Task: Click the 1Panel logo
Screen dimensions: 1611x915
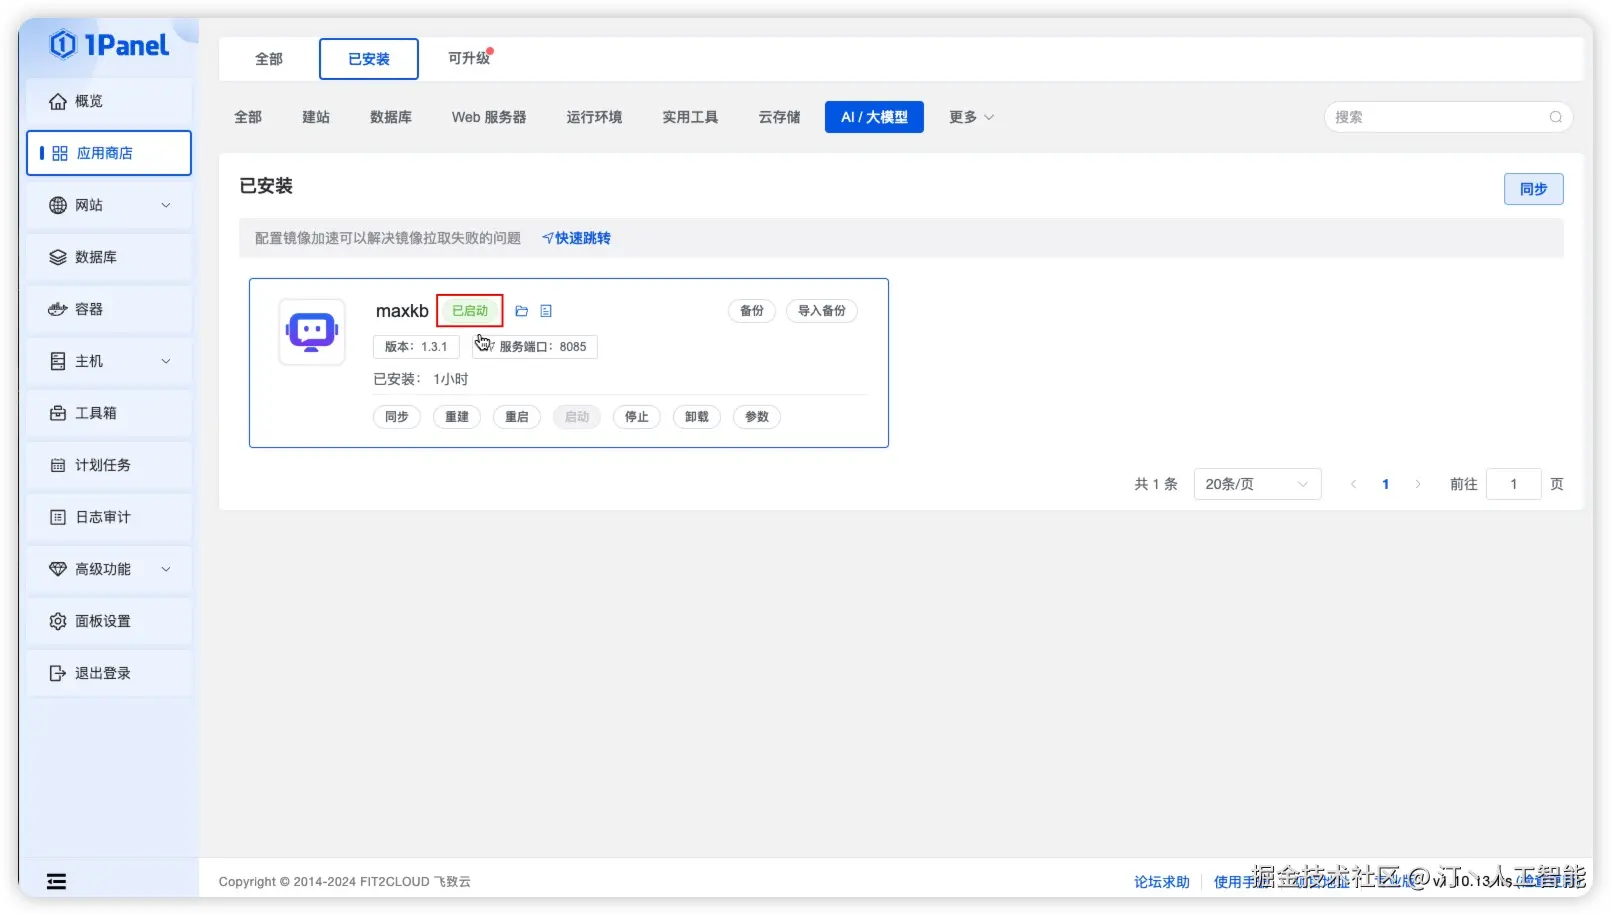Action: pos(109,45)
